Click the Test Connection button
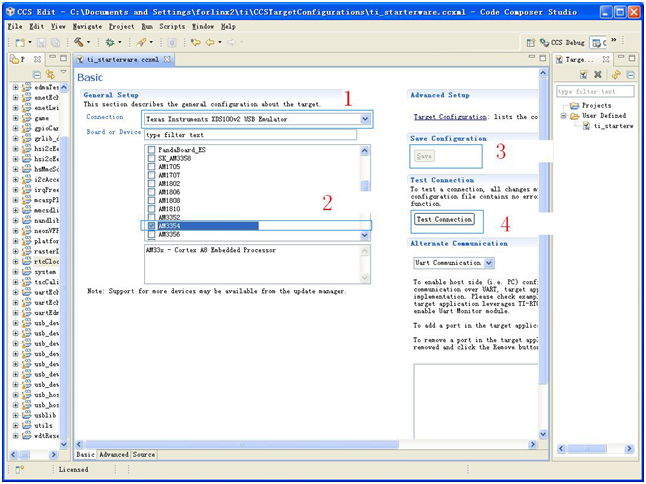 (x=444, y=219)
